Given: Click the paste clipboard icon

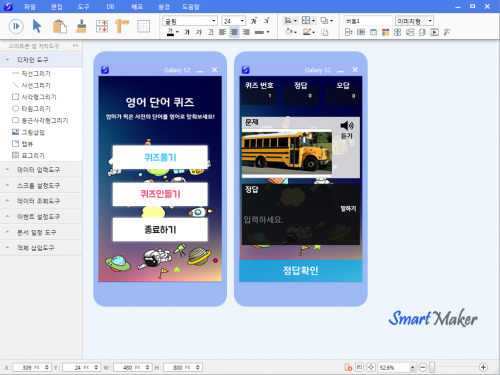Looking at the screenshot, I should [x=60, y=26].
